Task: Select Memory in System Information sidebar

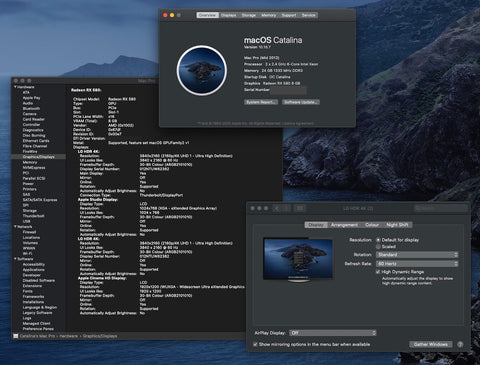Action: (x=30, y=162)
